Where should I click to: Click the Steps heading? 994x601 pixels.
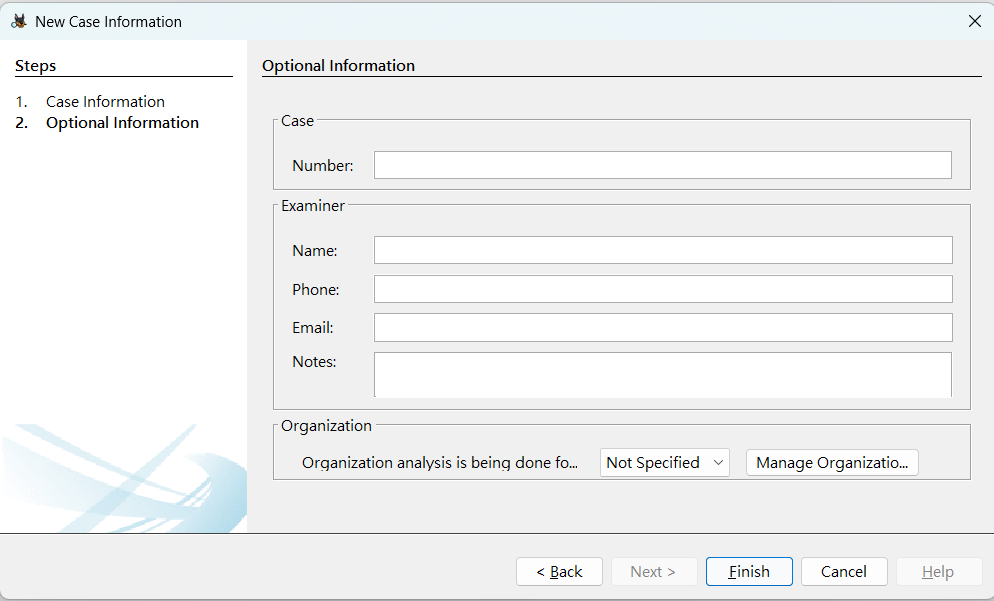pyautogui.click(x=36, y=65)
